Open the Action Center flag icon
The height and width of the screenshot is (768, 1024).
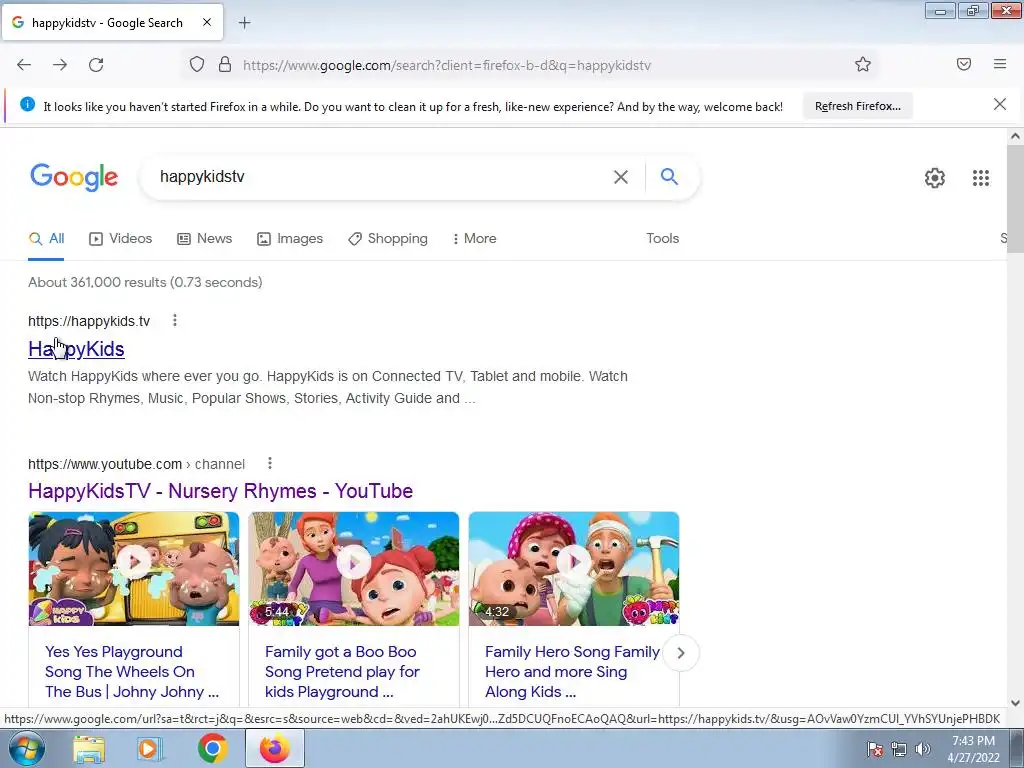[x=875, y=749]
